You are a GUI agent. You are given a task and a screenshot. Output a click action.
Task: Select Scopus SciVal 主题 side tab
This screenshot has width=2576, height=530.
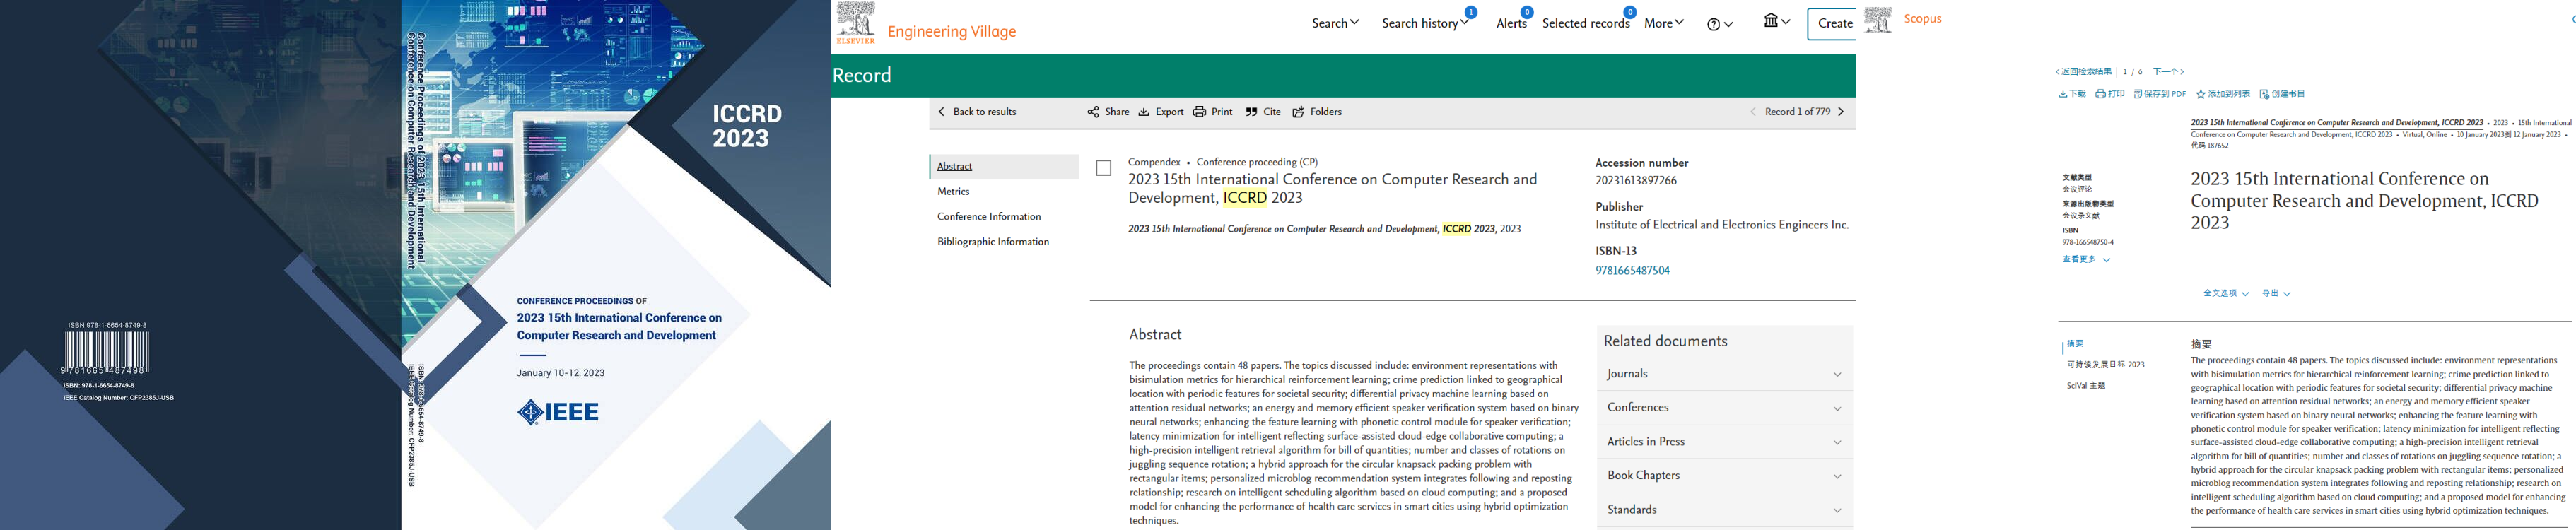2086,386
